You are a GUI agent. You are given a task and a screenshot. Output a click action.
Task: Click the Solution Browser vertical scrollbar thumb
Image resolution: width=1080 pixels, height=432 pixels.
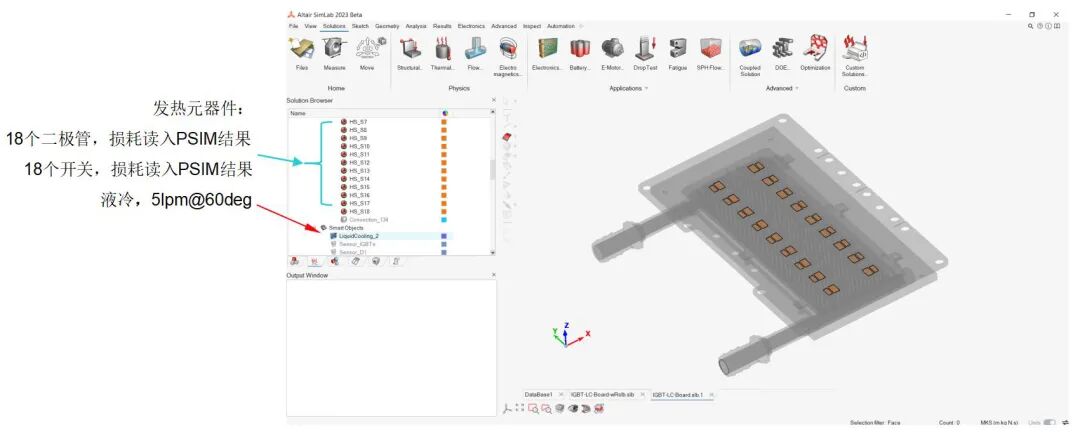pos(492,169)
